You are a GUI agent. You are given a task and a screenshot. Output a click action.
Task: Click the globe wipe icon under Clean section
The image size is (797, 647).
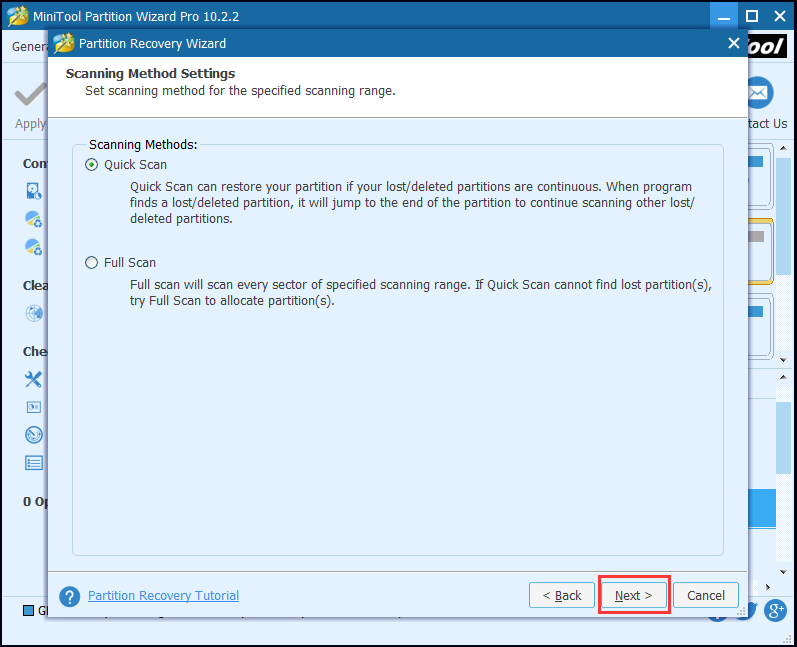pos(34,313)
